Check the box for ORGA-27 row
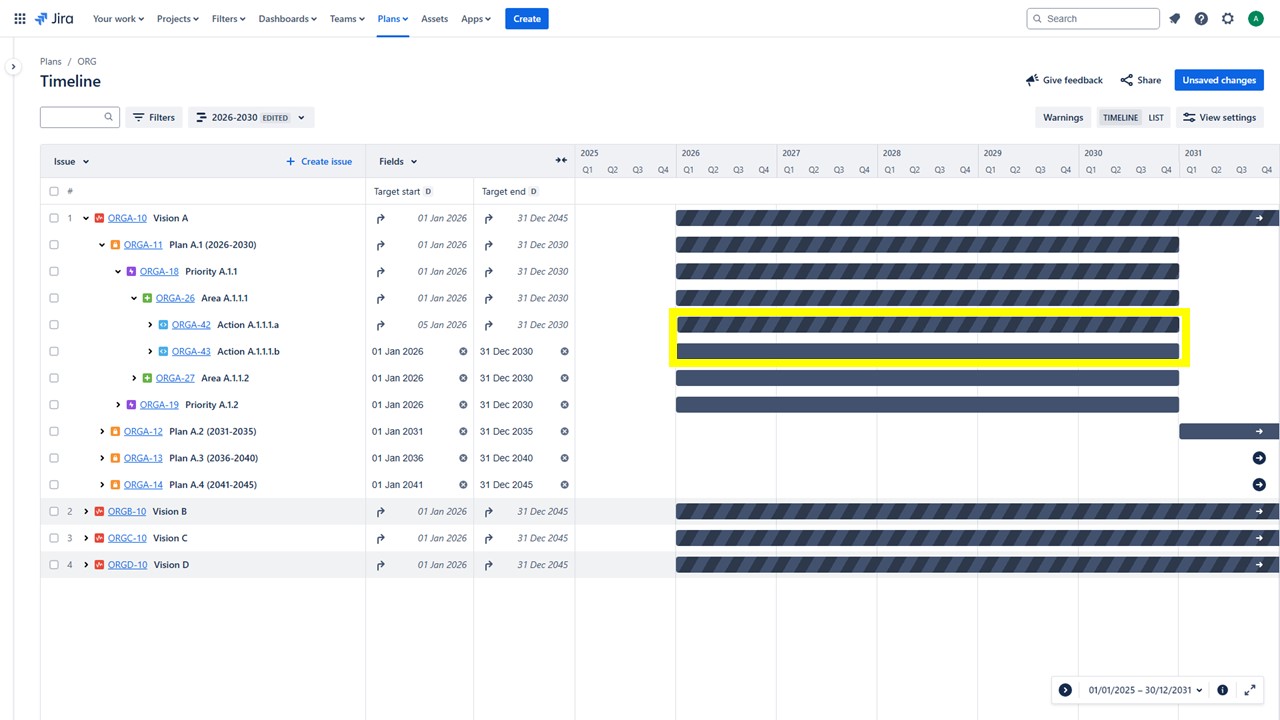1280x720 pixels. coord(54,378)
